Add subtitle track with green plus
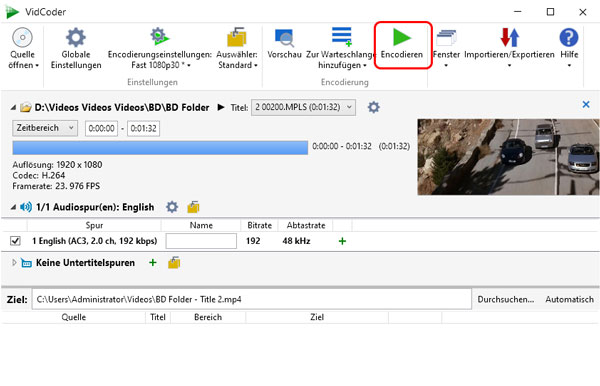Viewport: 600px width, 386px height. [153, 262]
